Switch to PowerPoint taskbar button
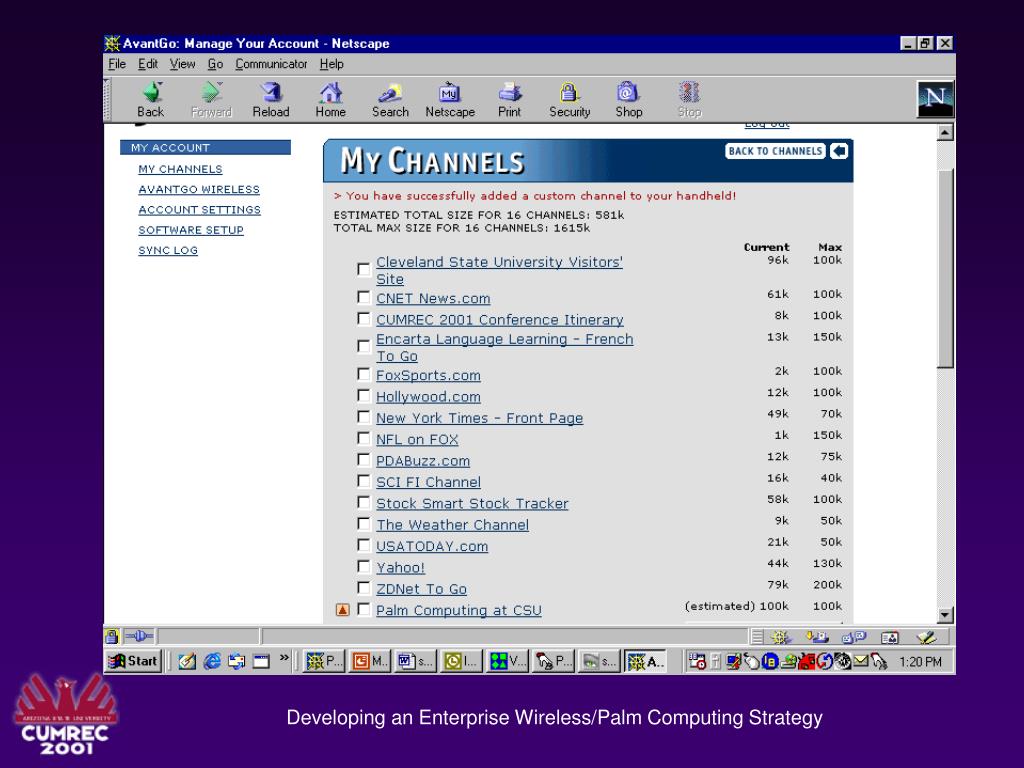Viewport: 1024px width, 768px height. coord(370,662)
